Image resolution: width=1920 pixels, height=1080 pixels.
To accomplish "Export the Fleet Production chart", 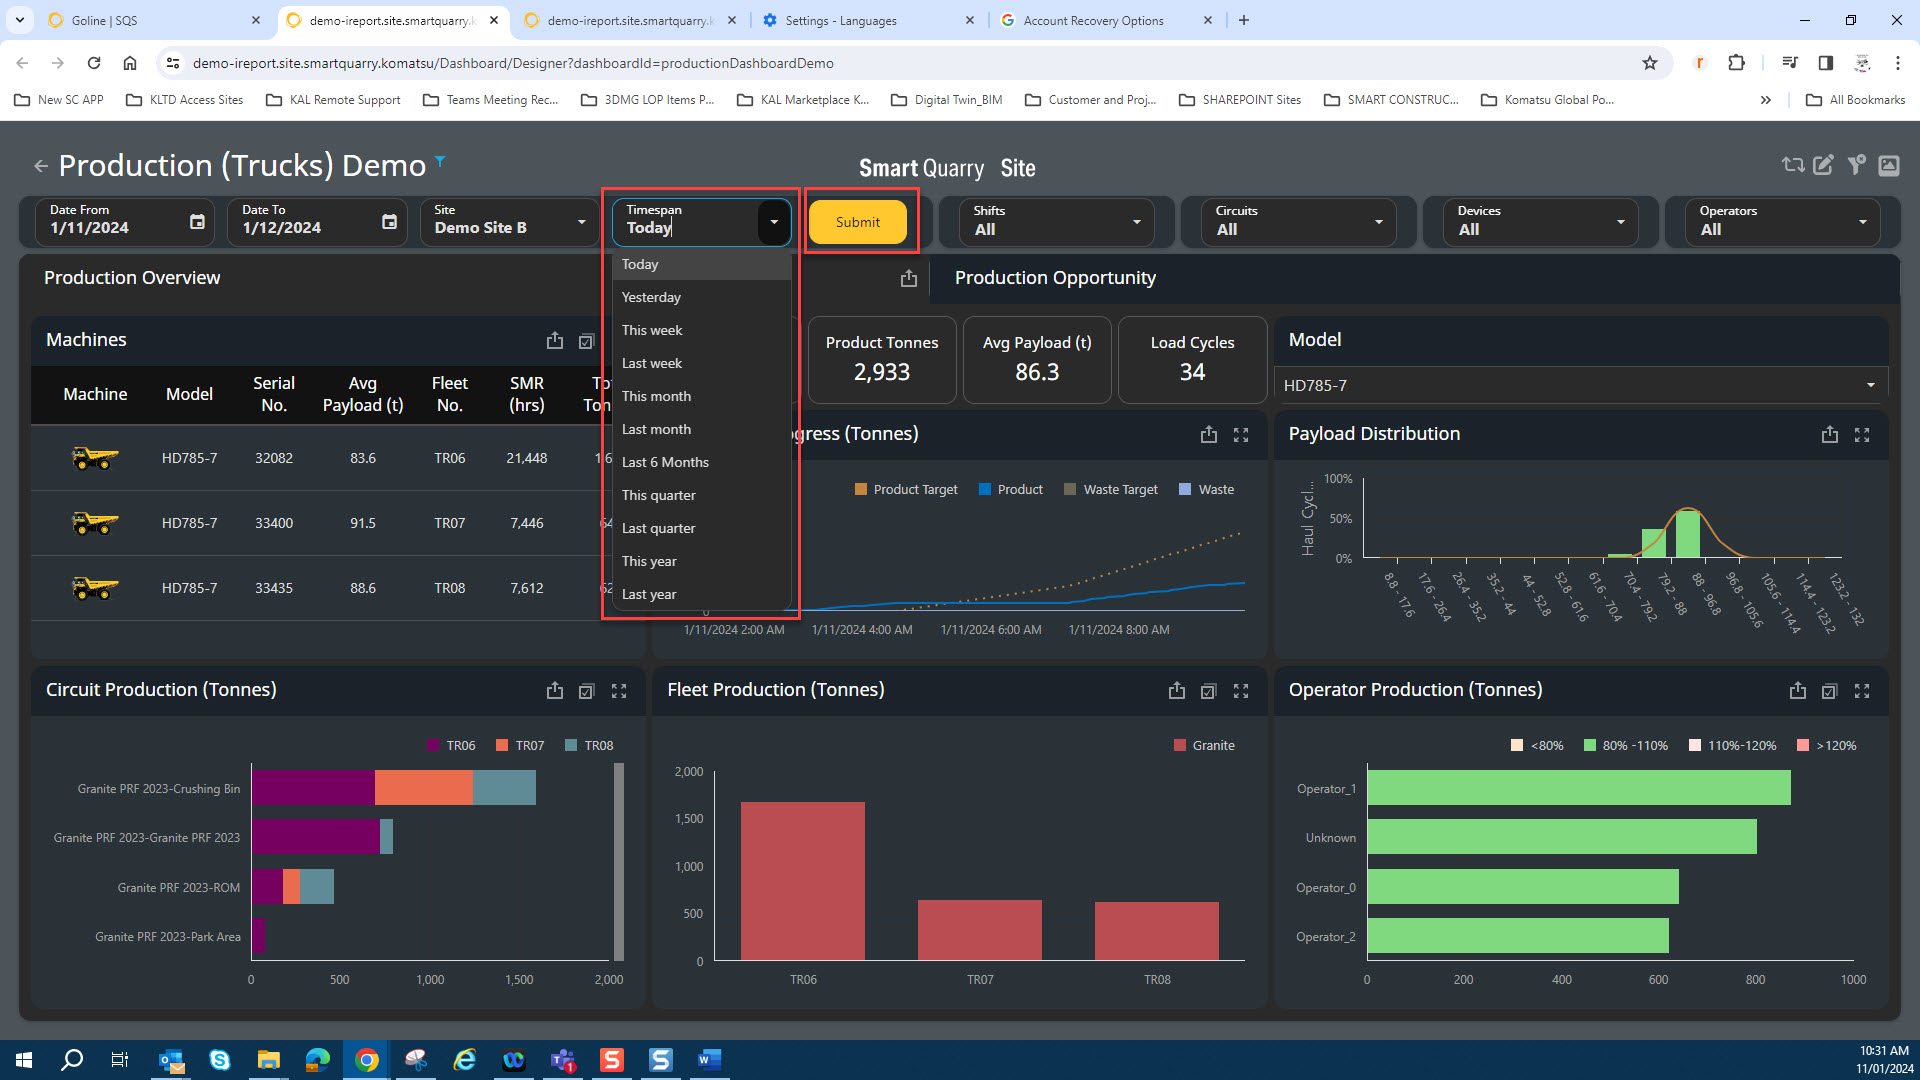I will point(1177,690).
